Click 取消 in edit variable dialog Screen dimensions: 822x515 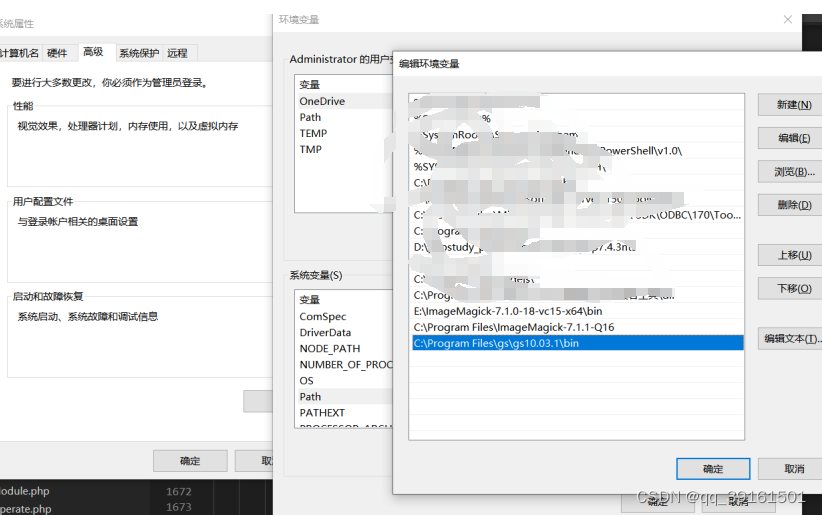(x=790, y=469)
